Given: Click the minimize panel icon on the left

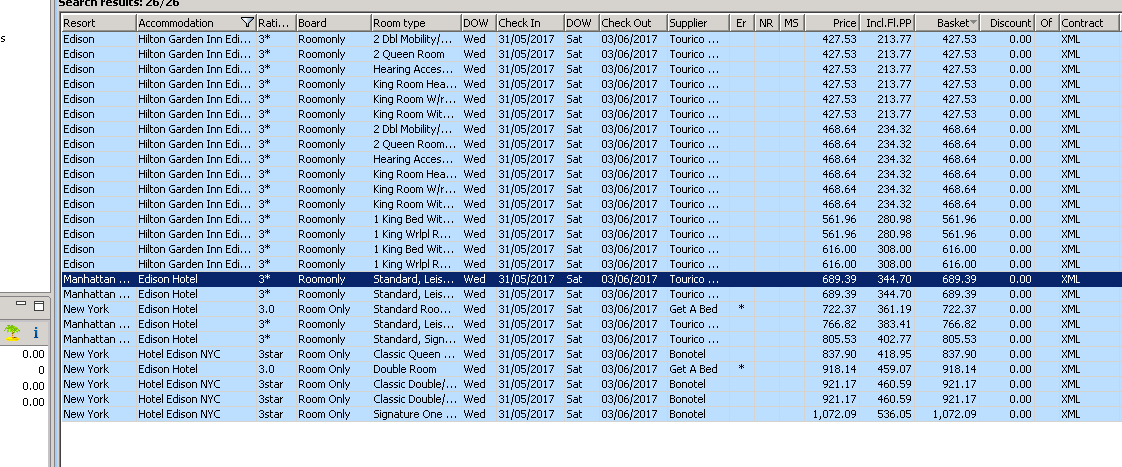Looking at the screenshot, I should point(21,305).
